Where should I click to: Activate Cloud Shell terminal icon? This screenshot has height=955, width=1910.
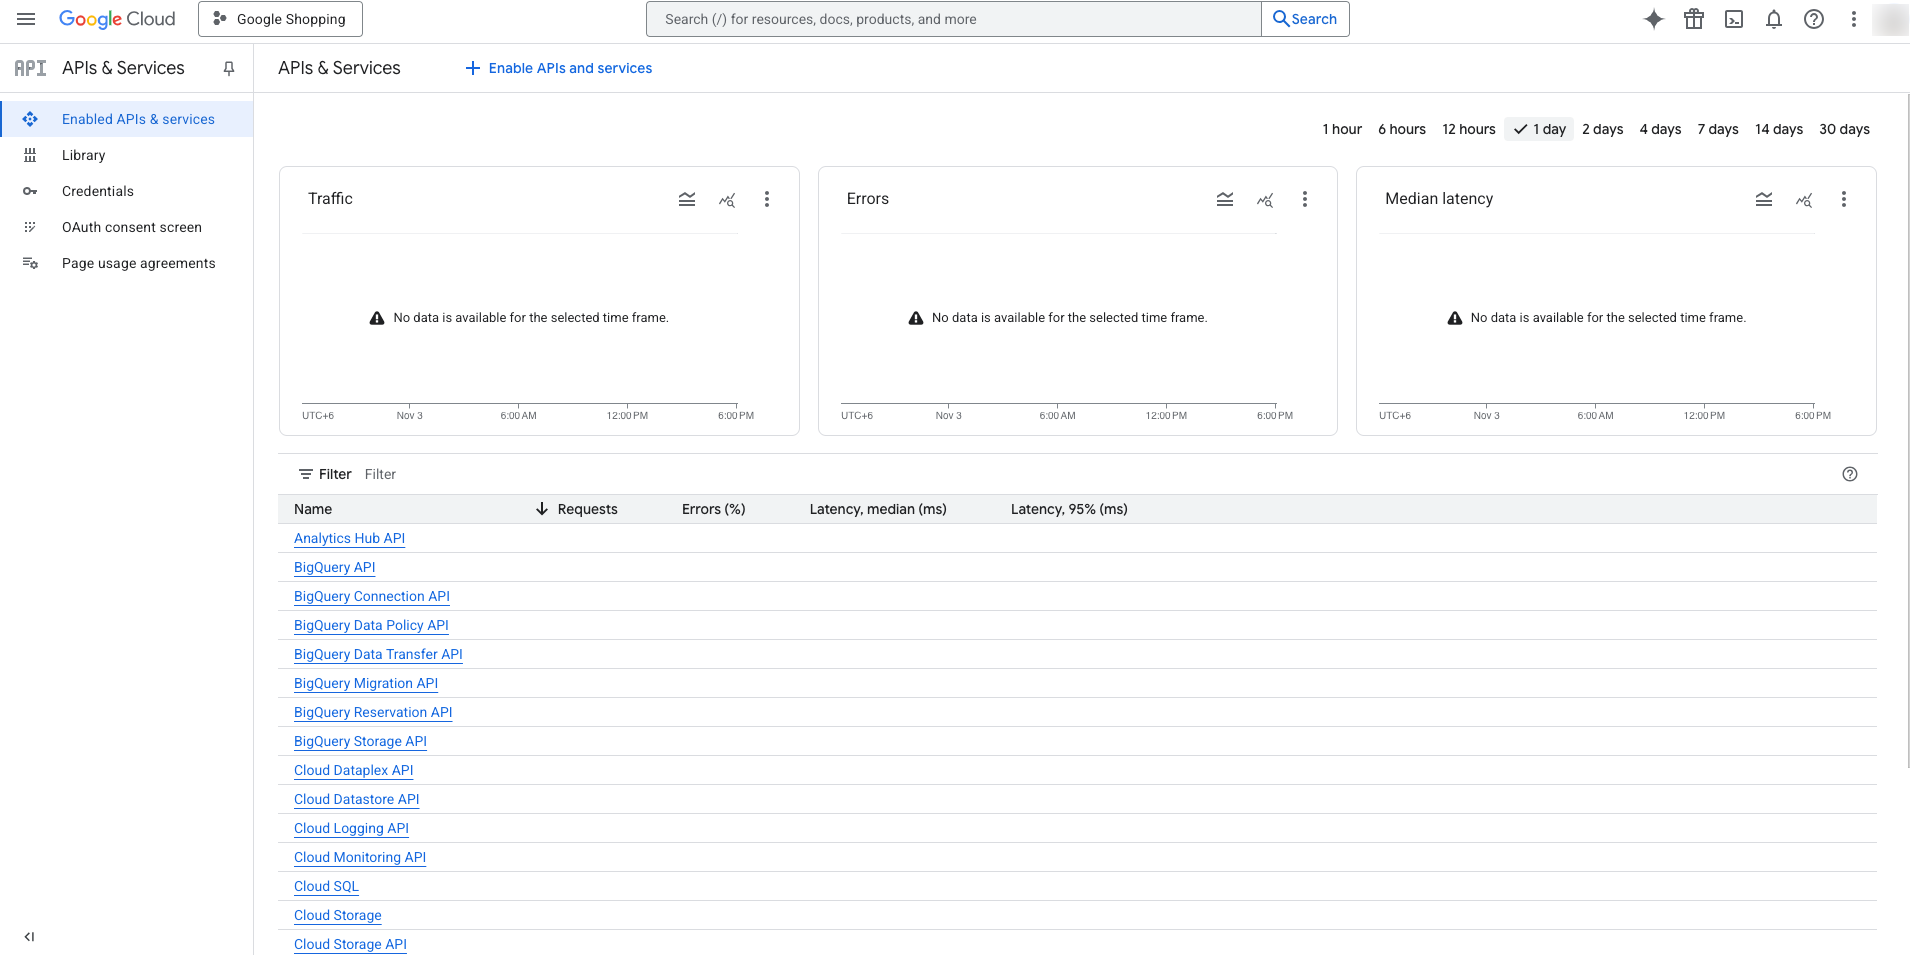click(x=1733, y=19)
